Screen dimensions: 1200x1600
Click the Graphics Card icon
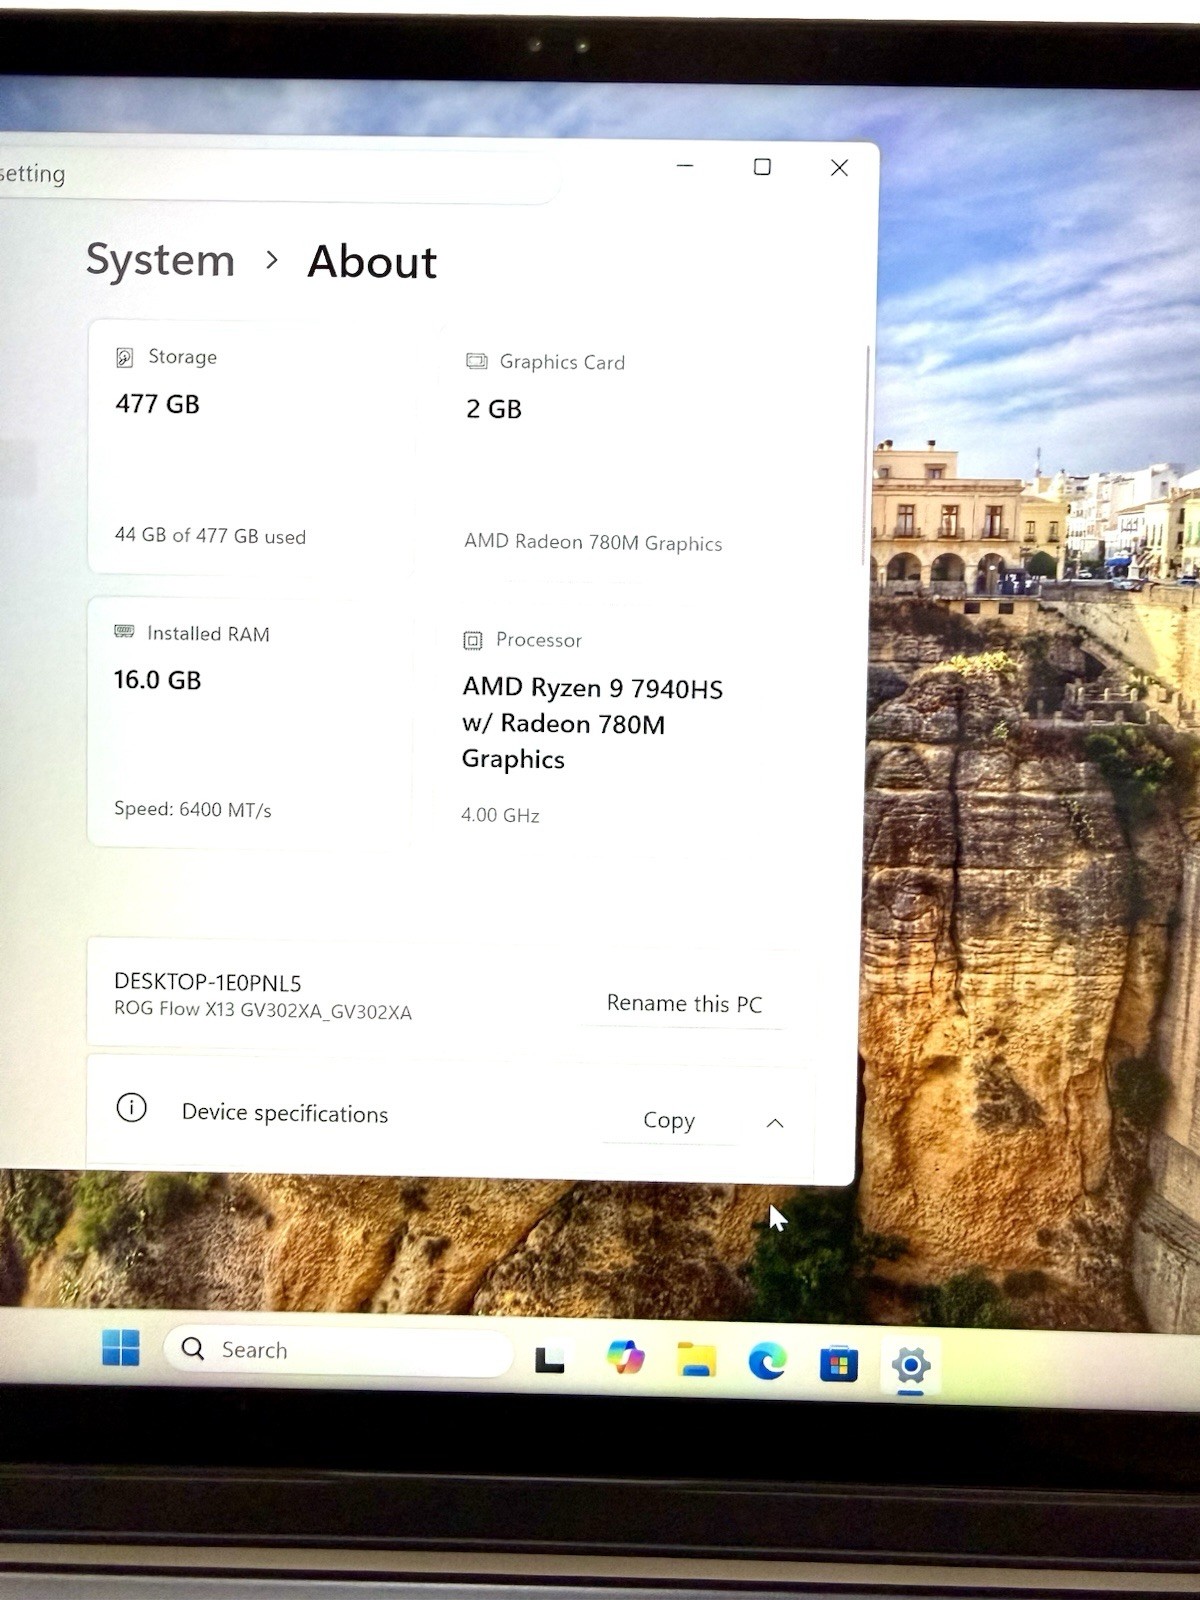pos(476,361)
